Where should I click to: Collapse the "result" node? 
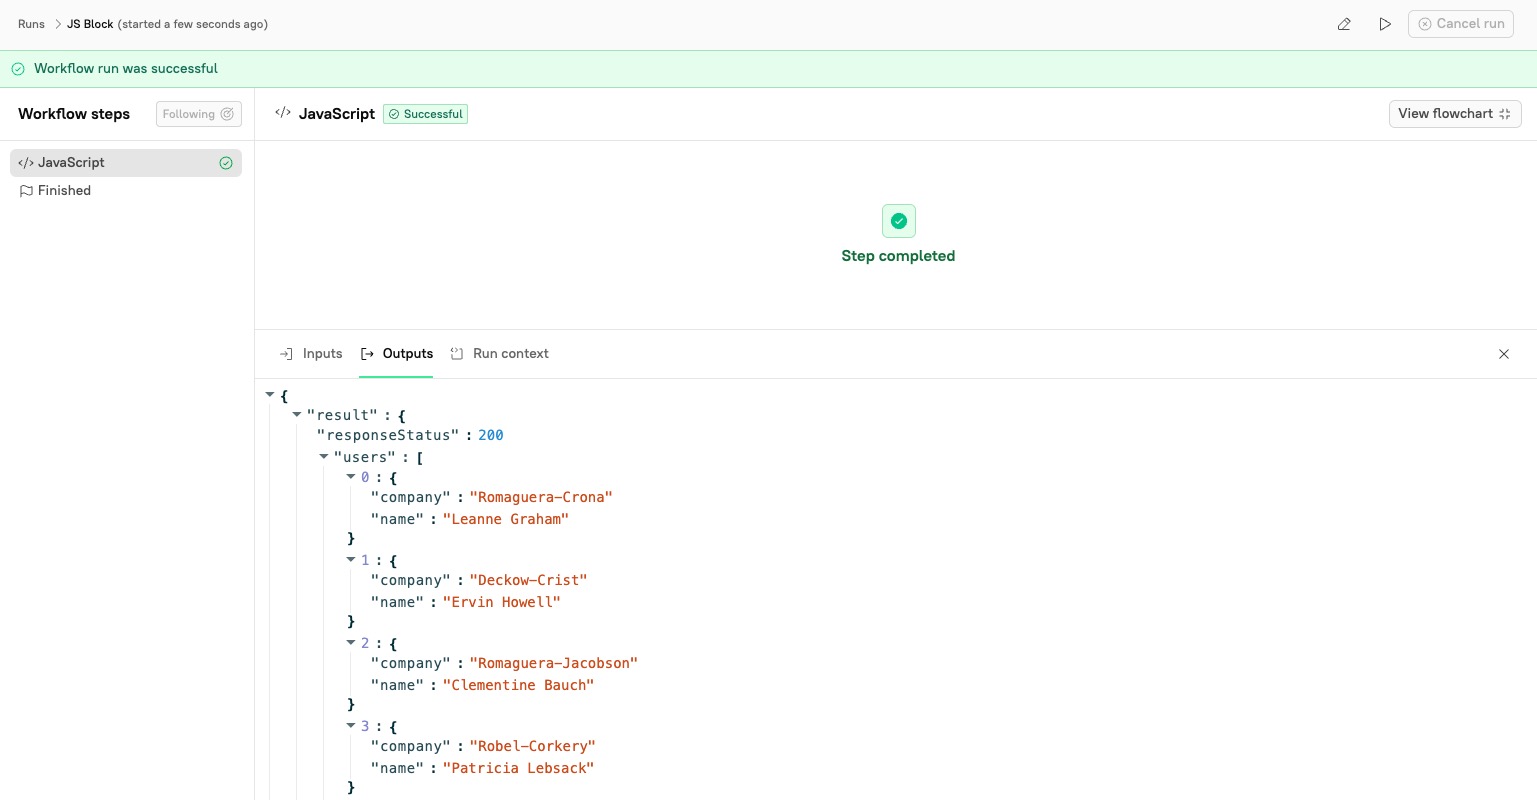point(297,414)
